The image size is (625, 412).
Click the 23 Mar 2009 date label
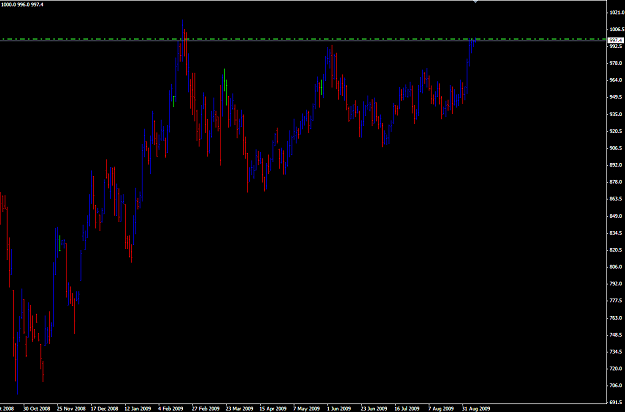pyautogui.click(x=240, y=408)
